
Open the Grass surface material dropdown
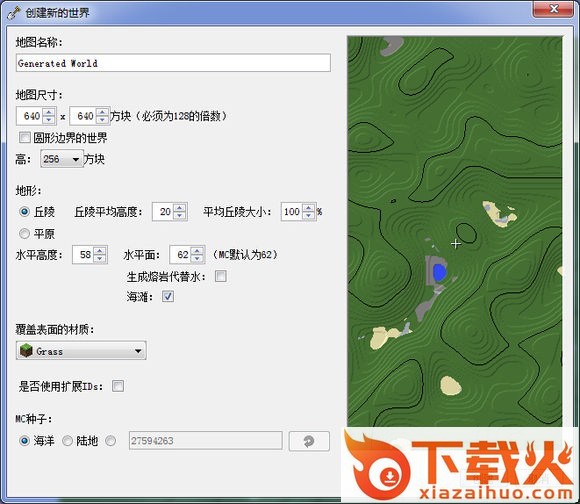[x=81, y=351]
